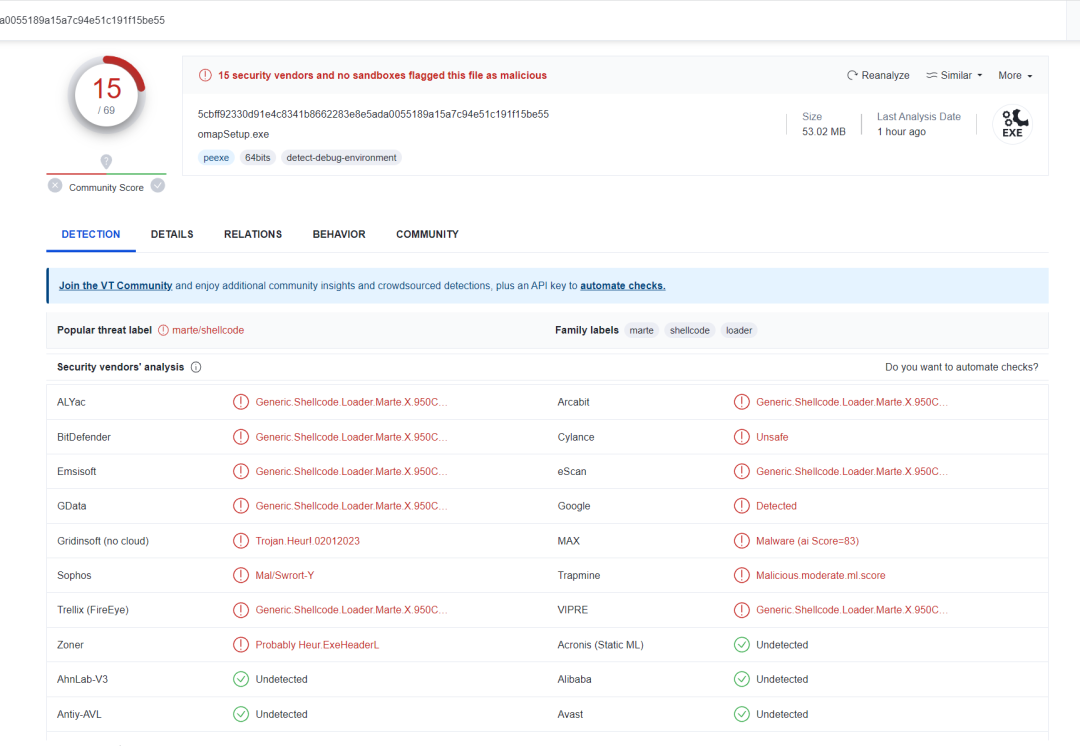Click the MAX malware alert icon
Image resolution: width=1080 pixels, height=746 pixels.
pyautogui.click(x=741, y=541)
